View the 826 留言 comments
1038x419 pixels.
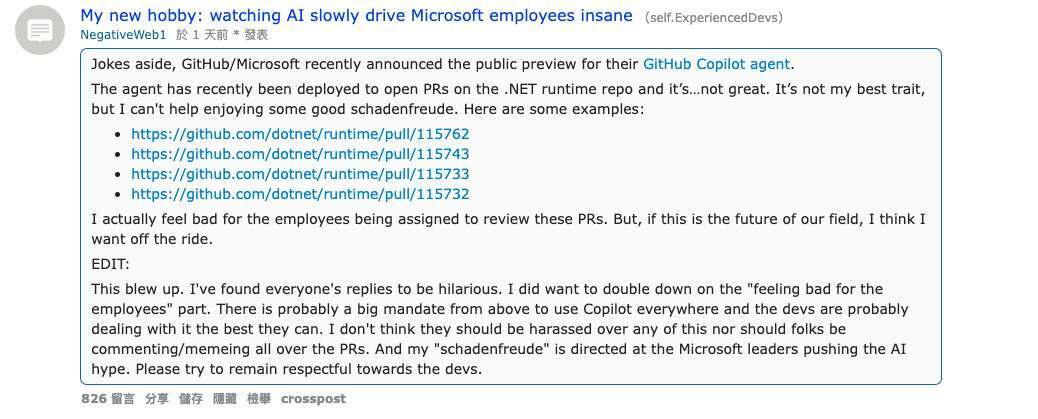[107, 398]
